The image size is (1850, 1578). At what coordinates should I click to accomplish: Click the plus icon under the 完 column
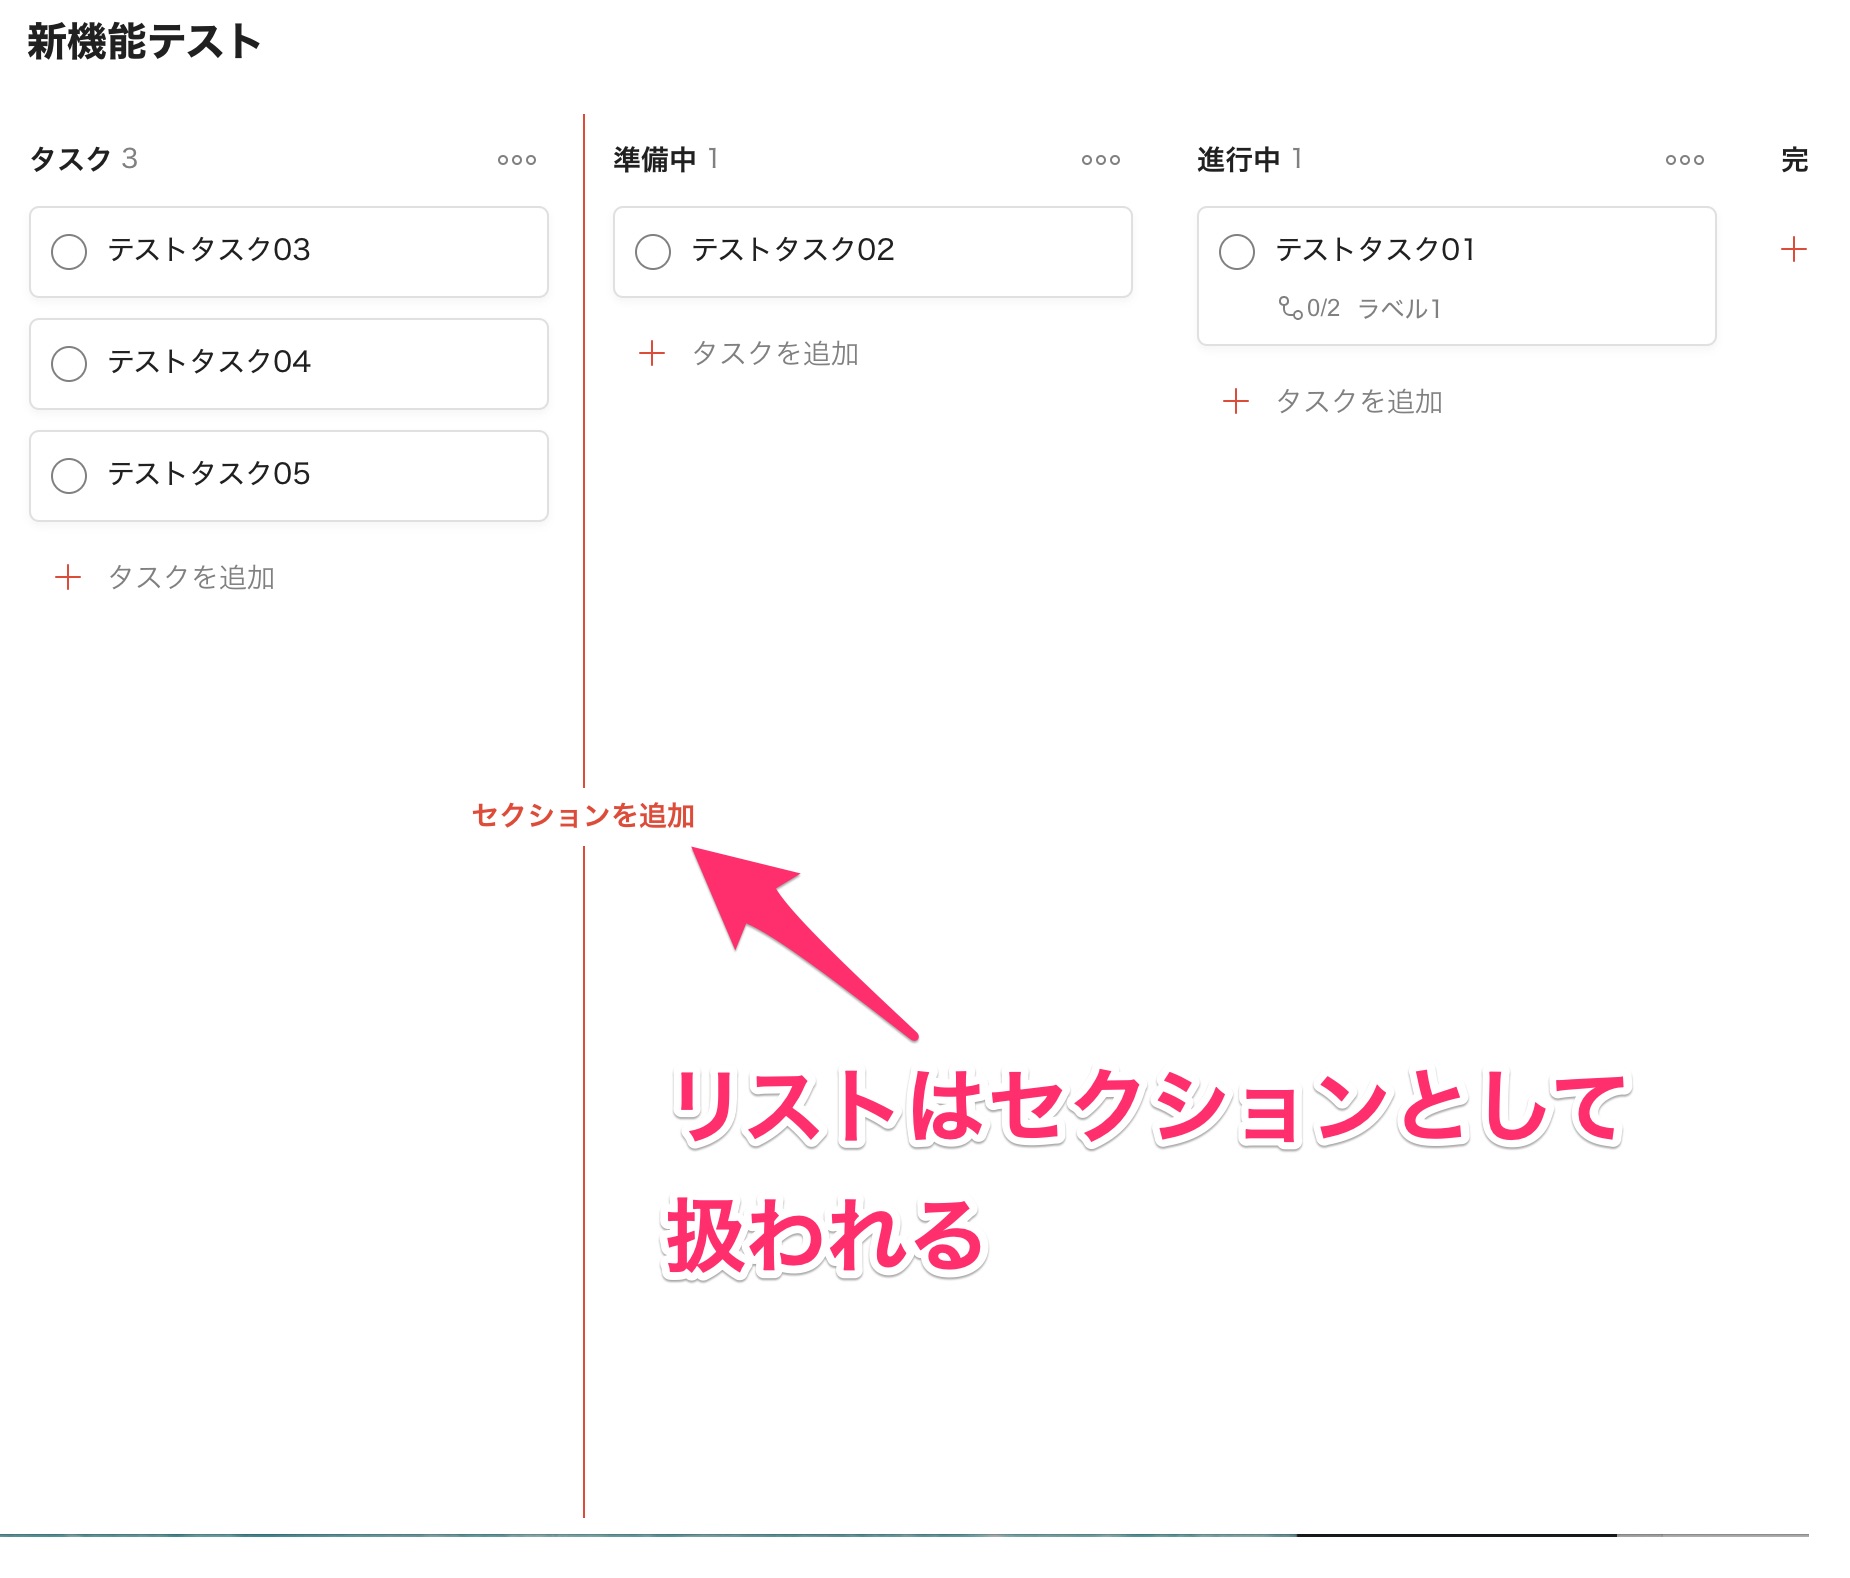tap(1794, 249)
